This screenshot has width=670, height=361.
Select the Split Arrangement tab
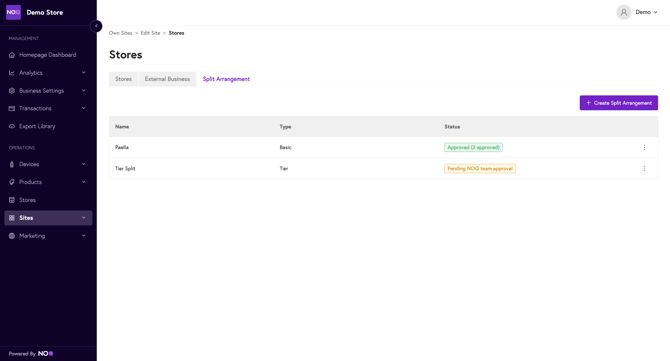pyautogui.click(x=226, y=79)
